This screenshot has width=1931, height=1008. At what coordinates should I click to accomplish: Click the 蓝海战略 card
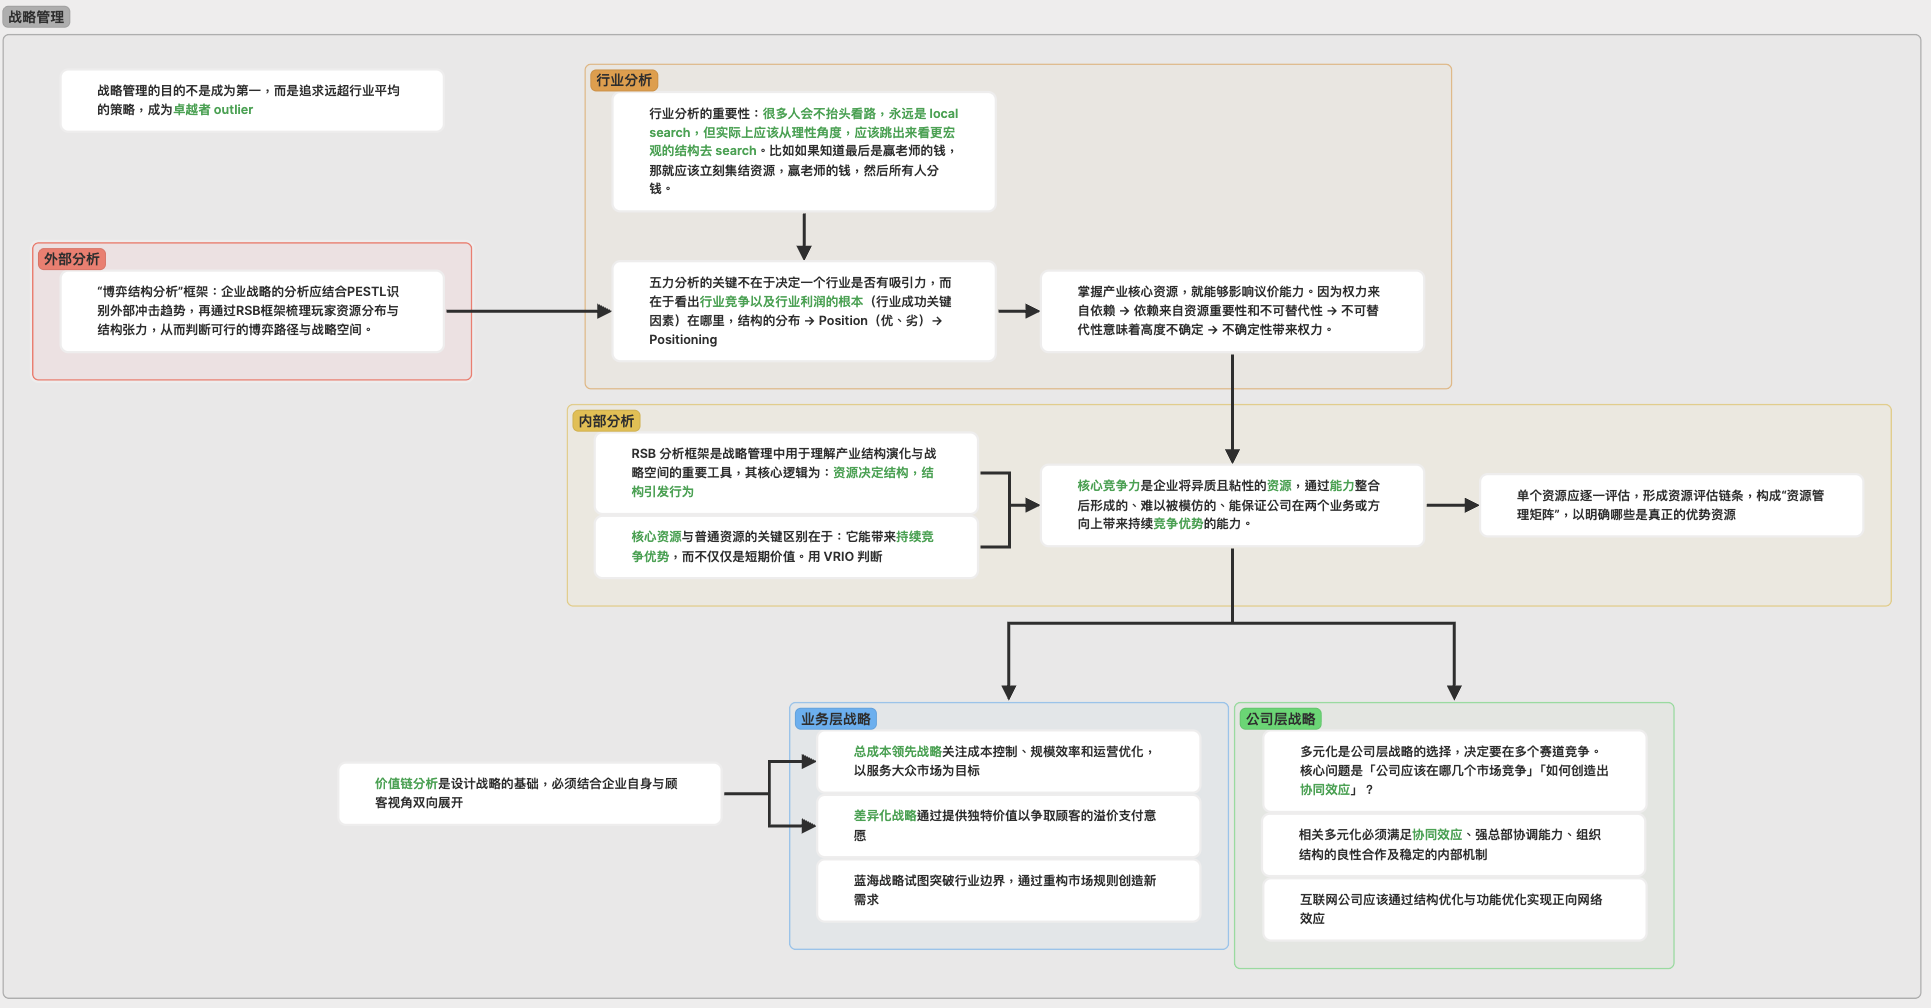(1008, 890)
